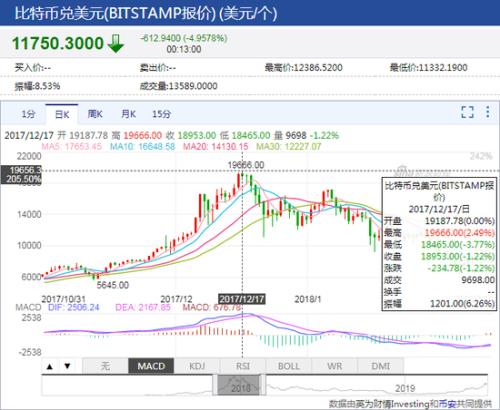
Task: Click the timeline navigator near 2019
Action: coord(405,388)
